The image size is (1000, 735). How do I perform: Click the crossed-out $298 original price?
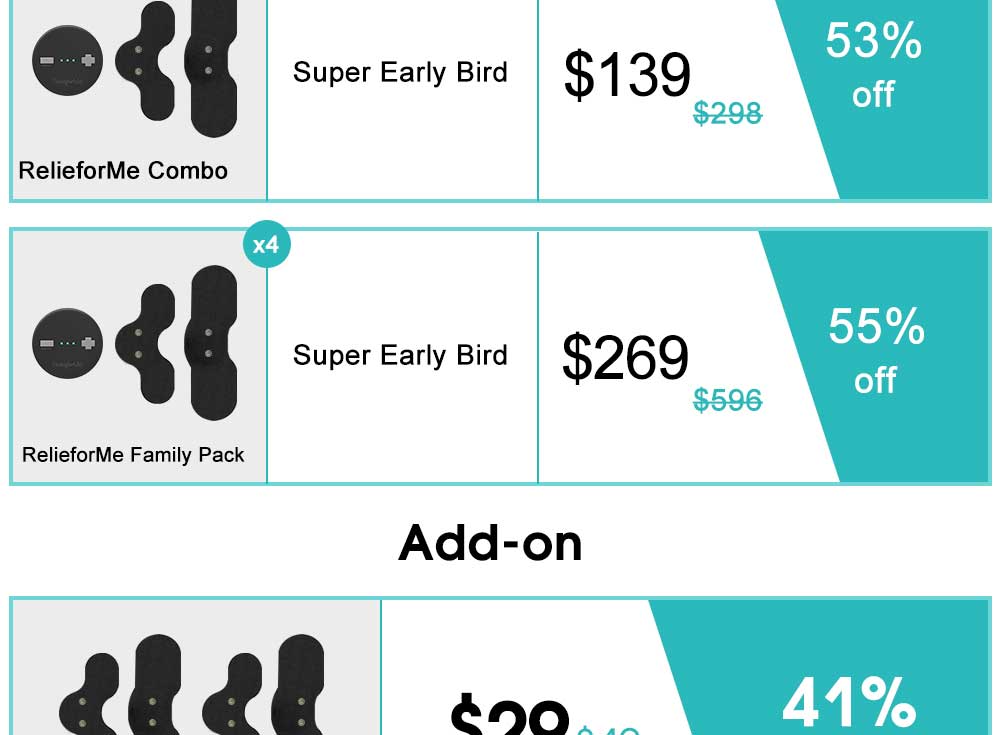pyautogui.click(x=728, y=114)
